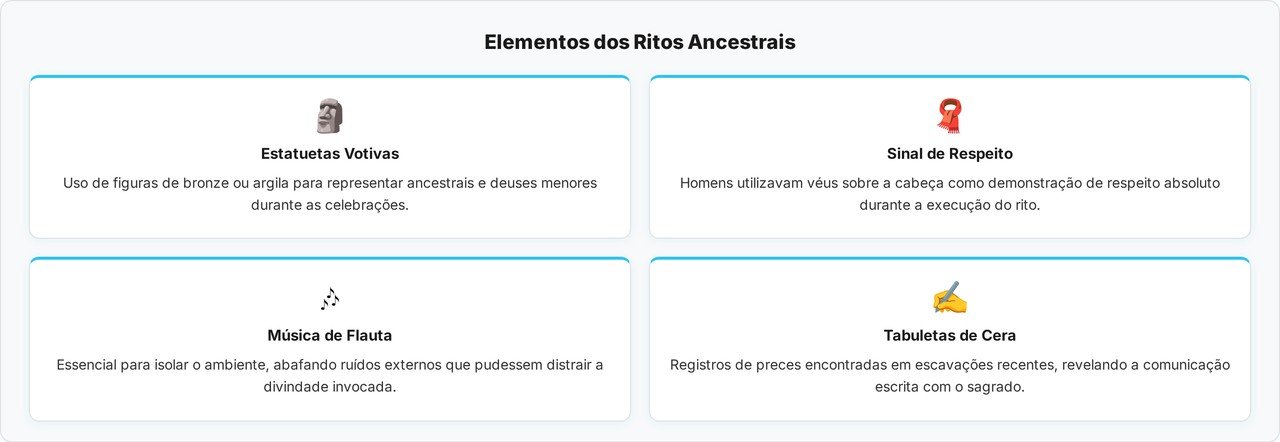The width and height of the screenshot is (1280, 442).
Task: Open the Música de Flauta card title
Action: pos(330,336)
